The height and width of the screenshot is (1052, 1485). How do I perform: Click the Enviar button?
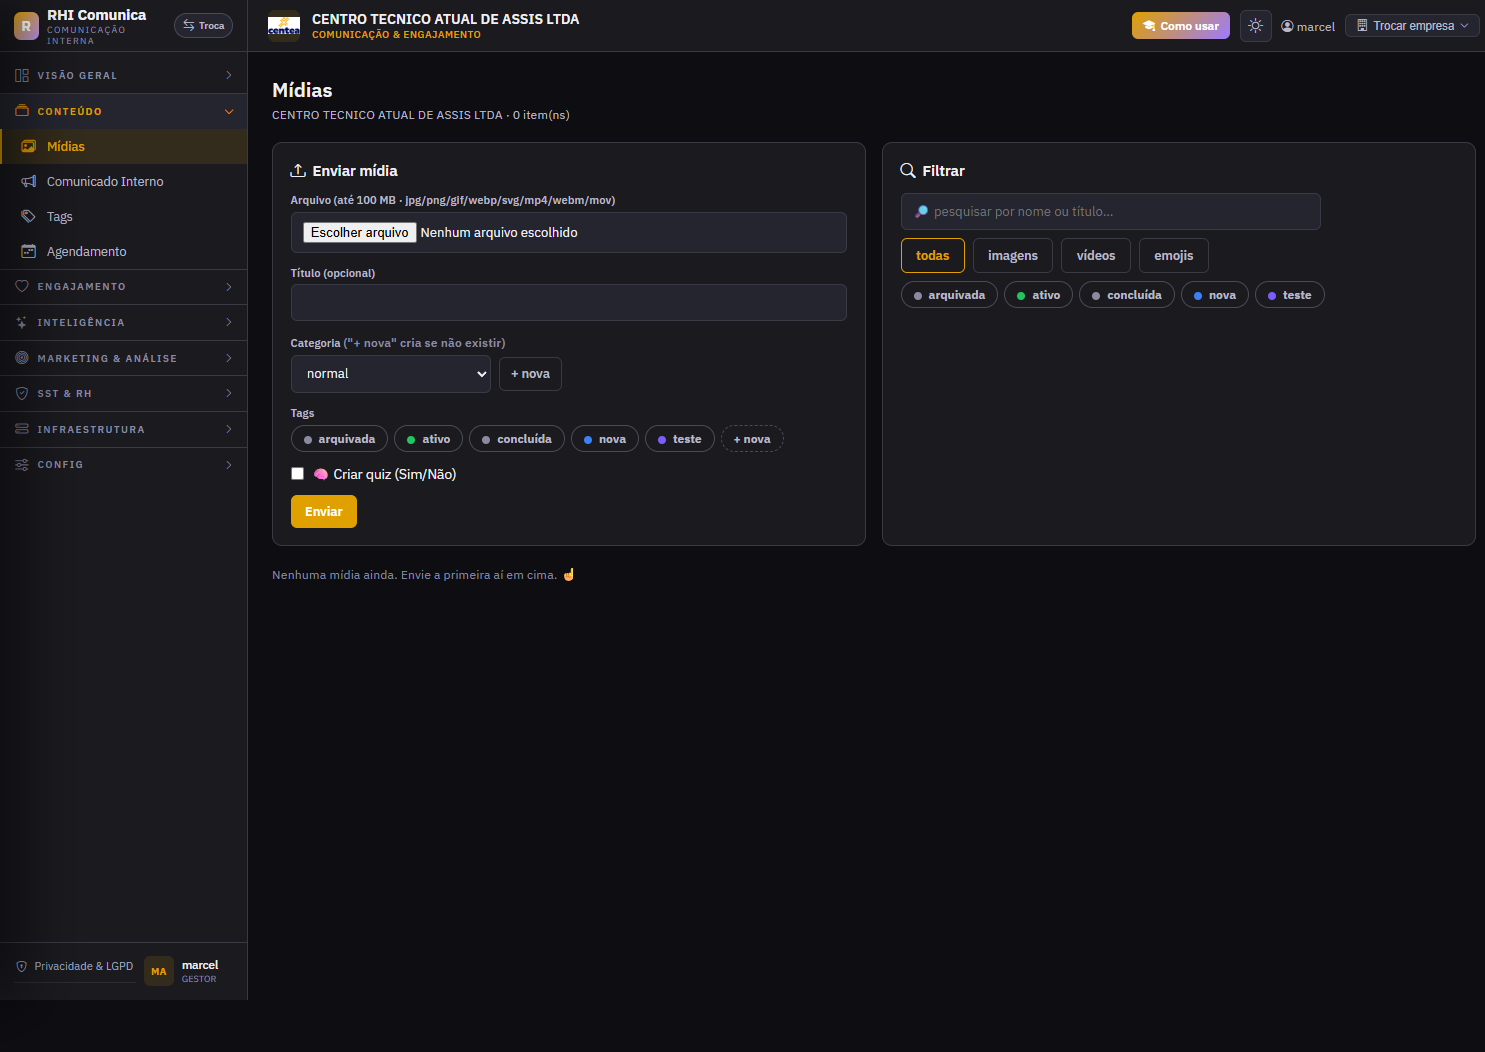[x=324, y=511]
